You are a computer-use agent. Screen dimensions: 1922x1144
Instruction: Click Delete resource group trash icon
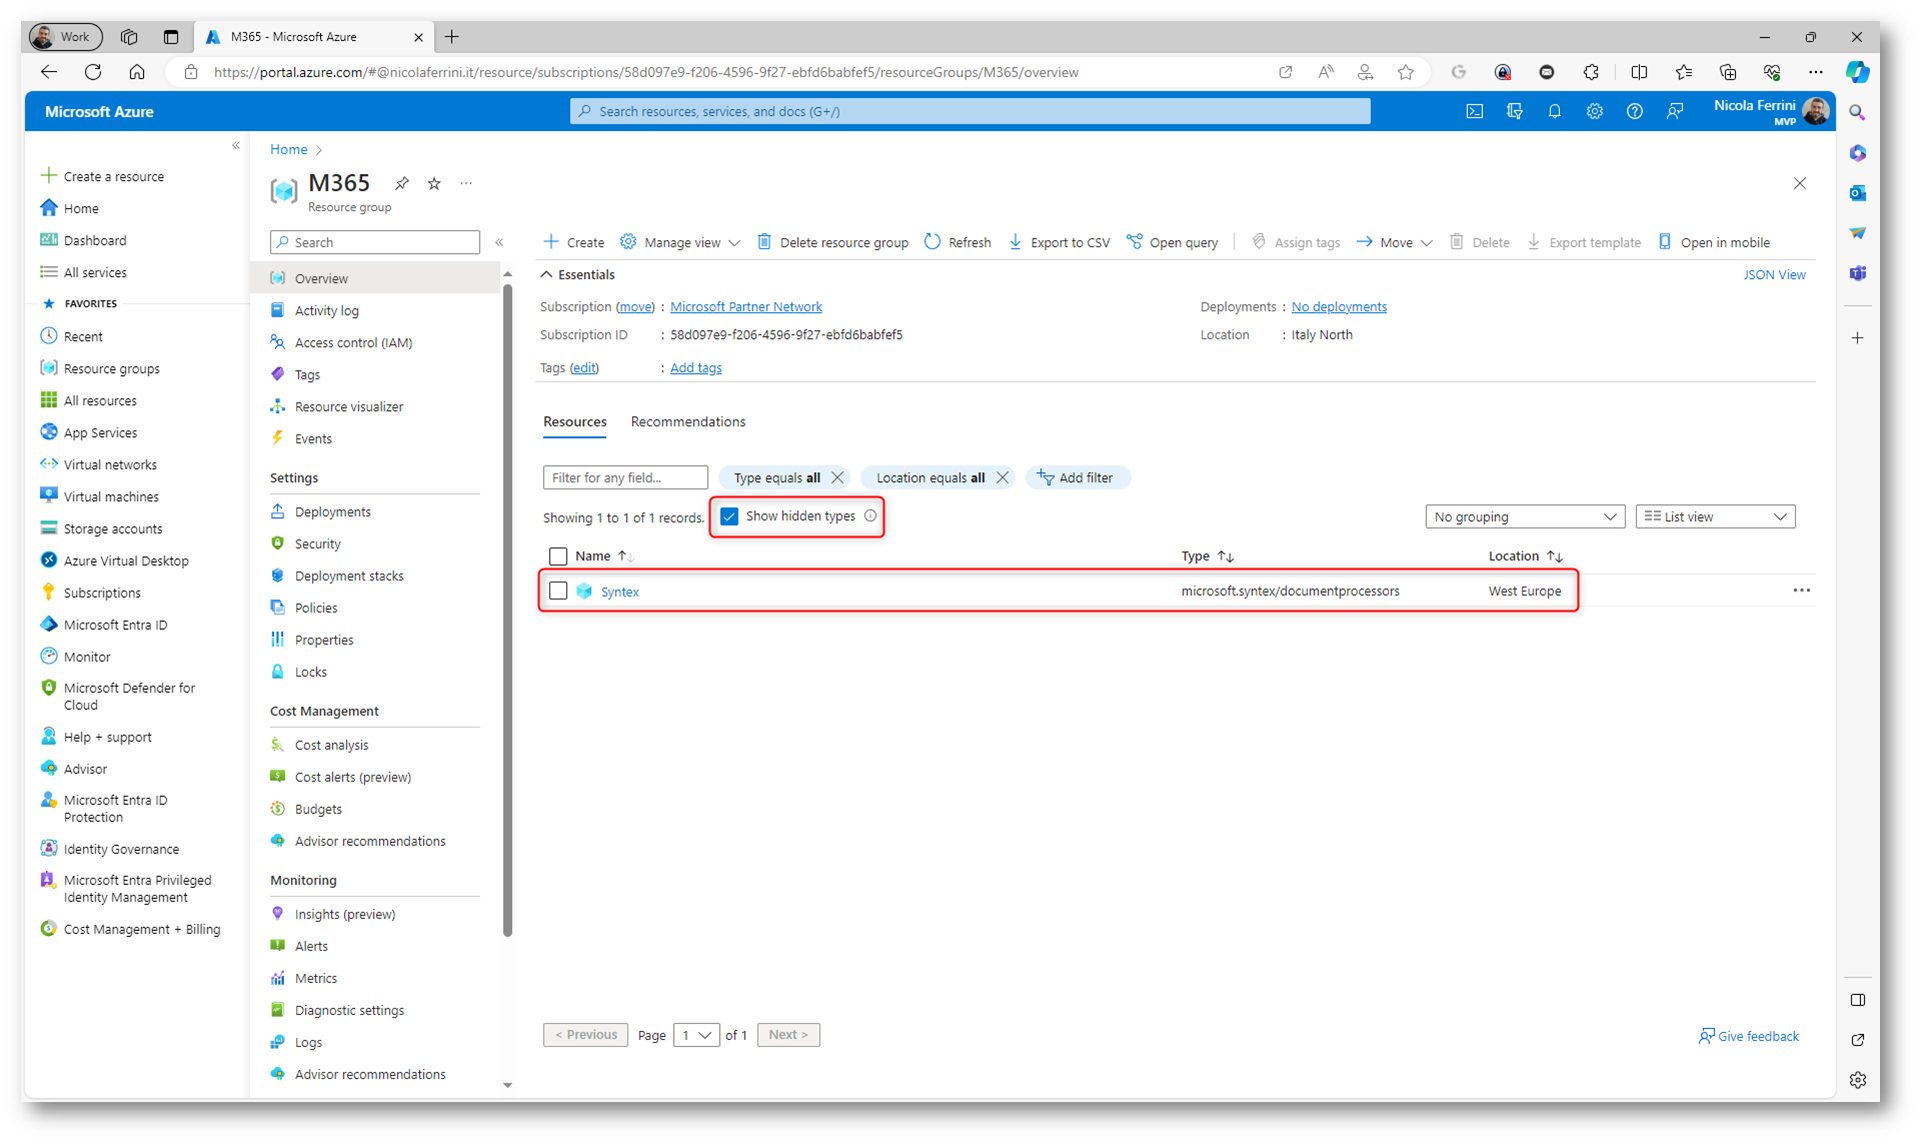click(x=765, y=242)
